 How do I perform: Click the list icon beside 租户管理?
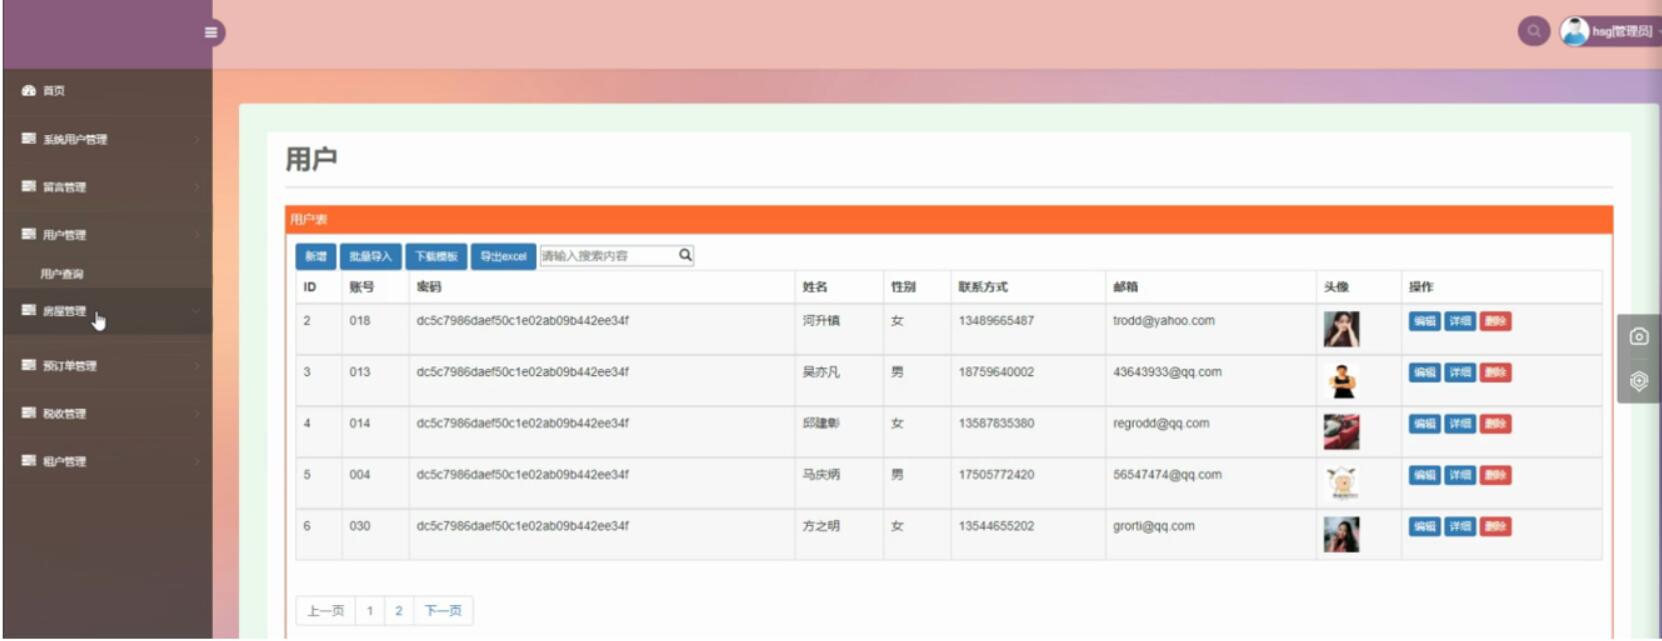tap(29, 460)
